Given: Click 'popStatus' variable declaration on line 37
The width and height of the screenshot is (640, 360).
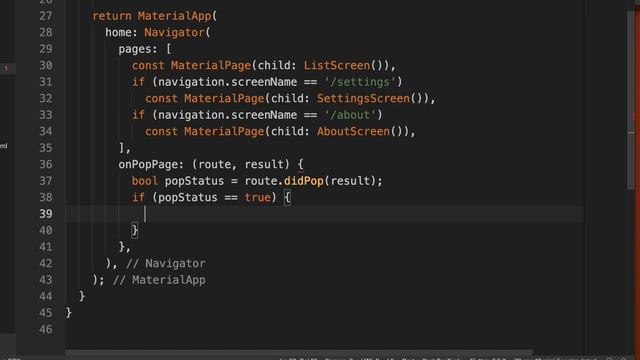Looking at the screenshot, I should click(x=194, y=180).
